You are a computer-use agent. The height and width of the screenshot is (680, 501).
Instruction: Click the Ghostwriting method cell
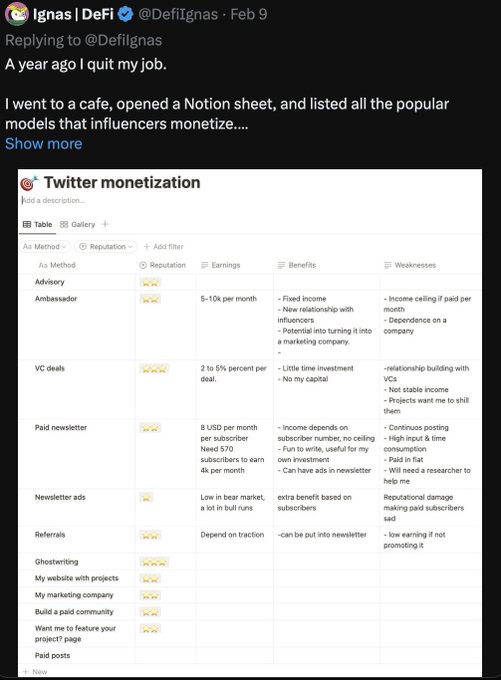(x=56, y=562)
